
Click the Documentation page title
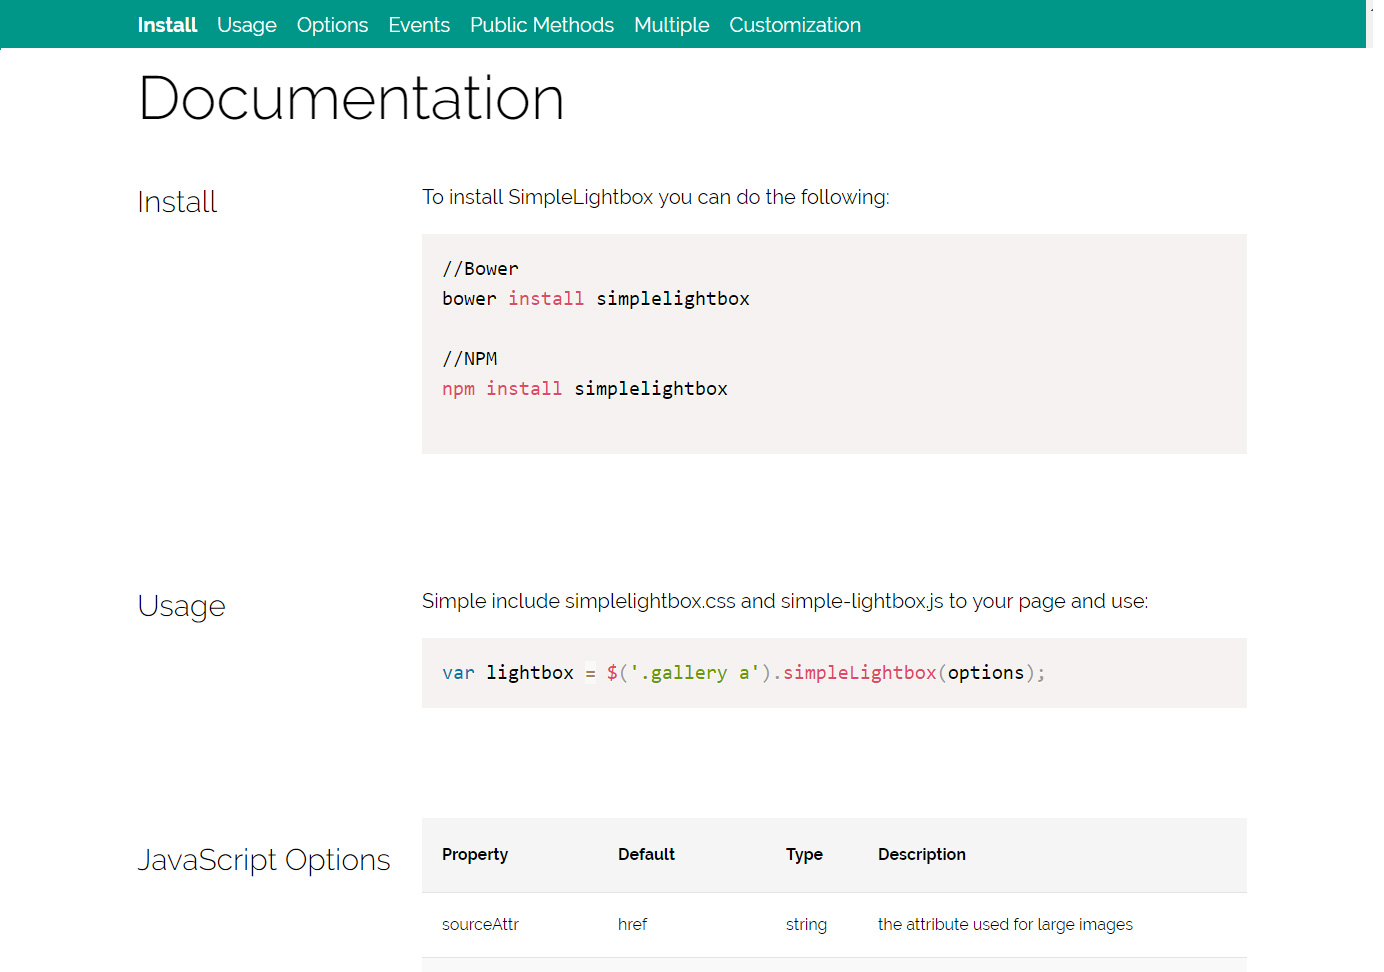pyautogui.click(x=351, y=99)
